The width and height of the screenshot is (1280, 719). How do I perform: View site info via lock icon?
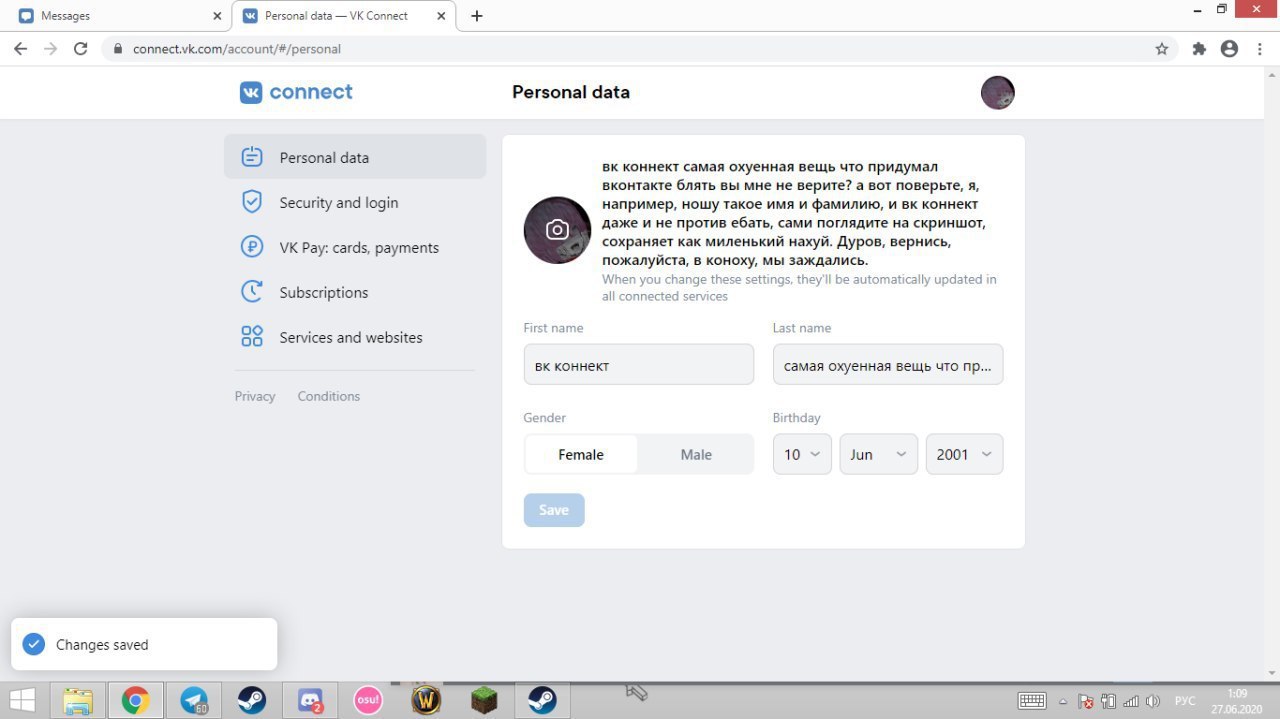118,48
